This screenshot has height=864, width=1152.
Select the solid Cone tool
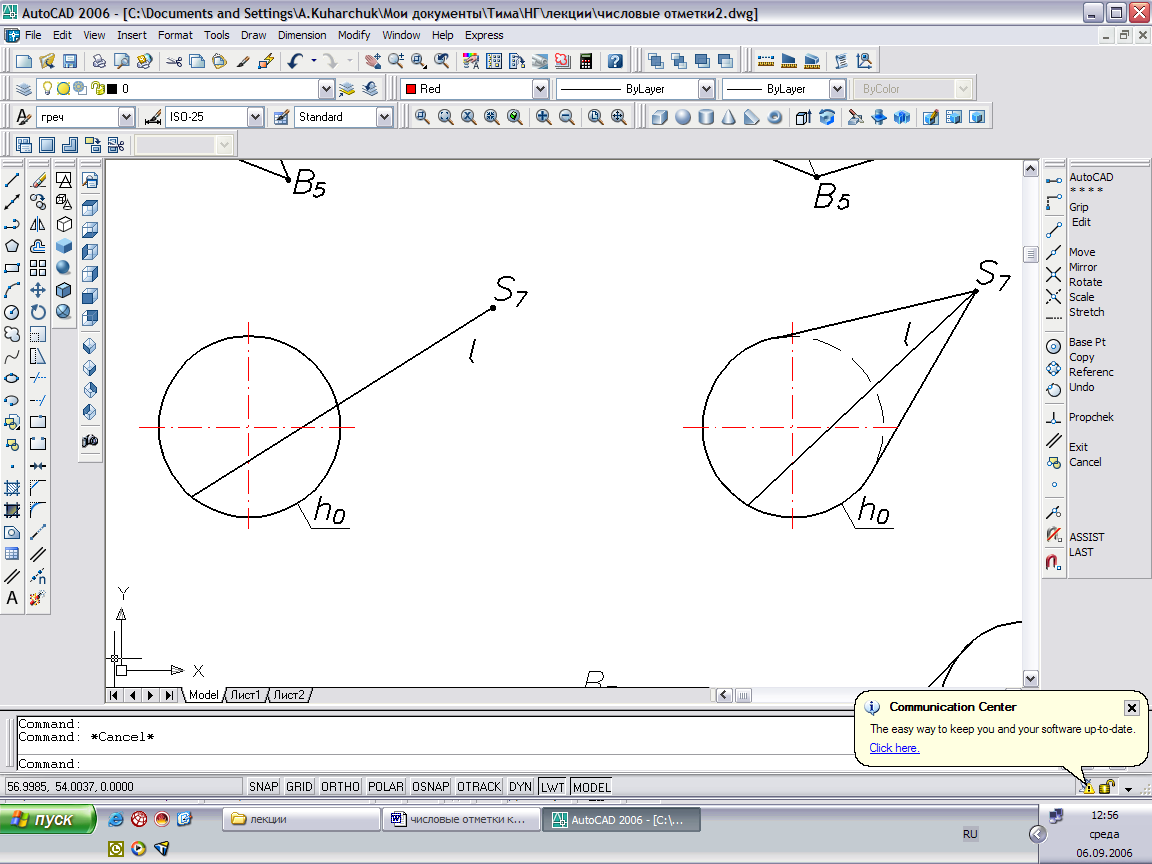click(729, 117)
